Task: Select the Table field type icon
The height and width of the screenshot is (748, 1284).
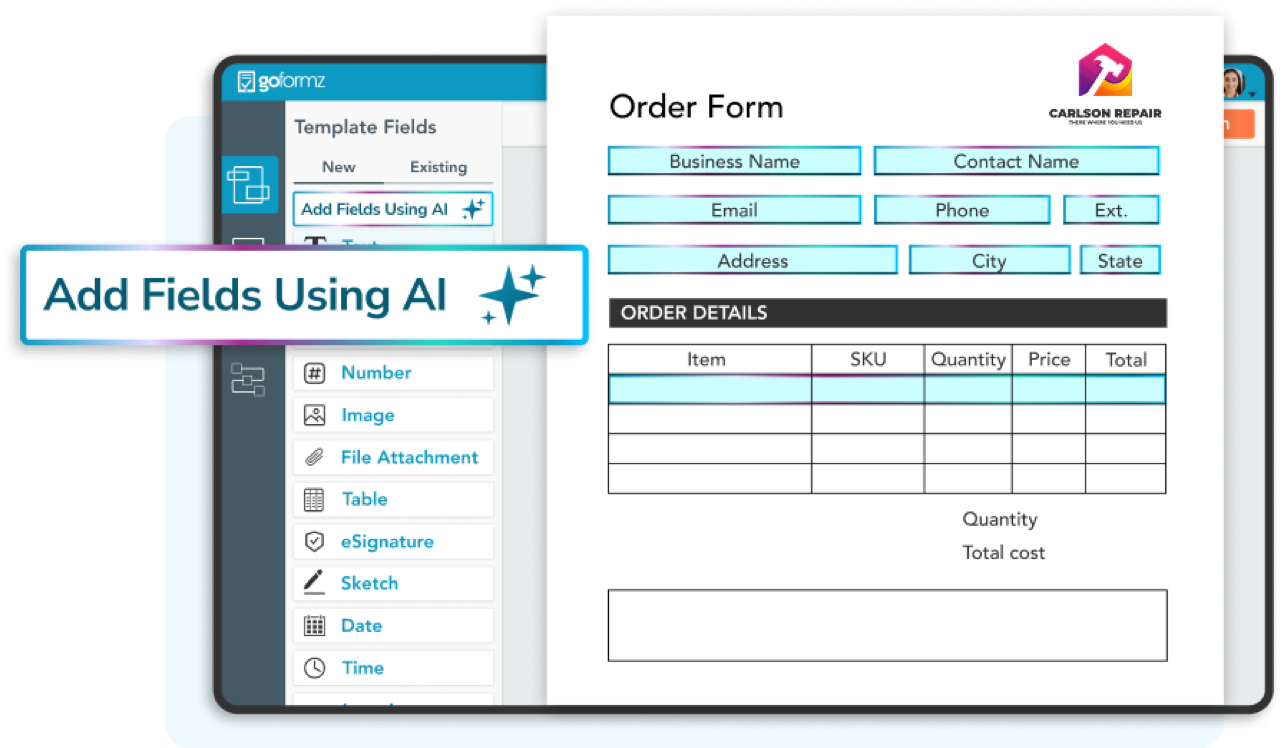Action: tap(314, 498)
